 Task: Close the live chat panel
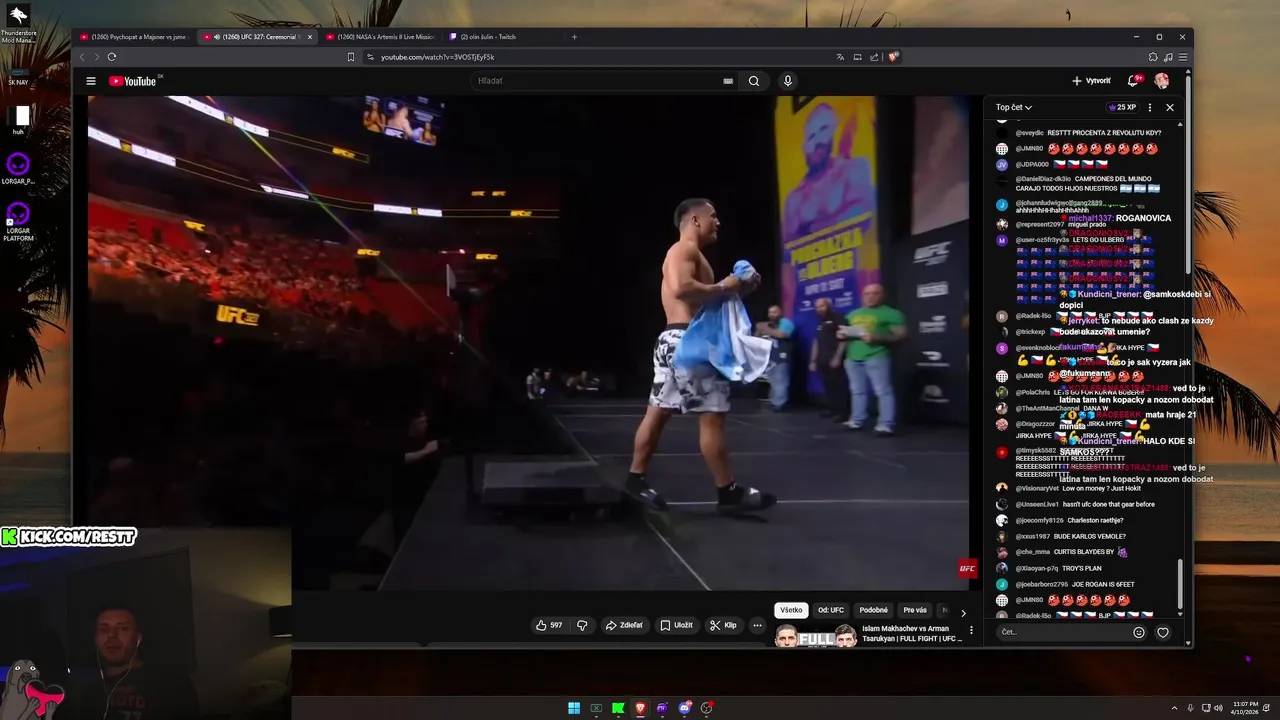tap(1170, 107)
